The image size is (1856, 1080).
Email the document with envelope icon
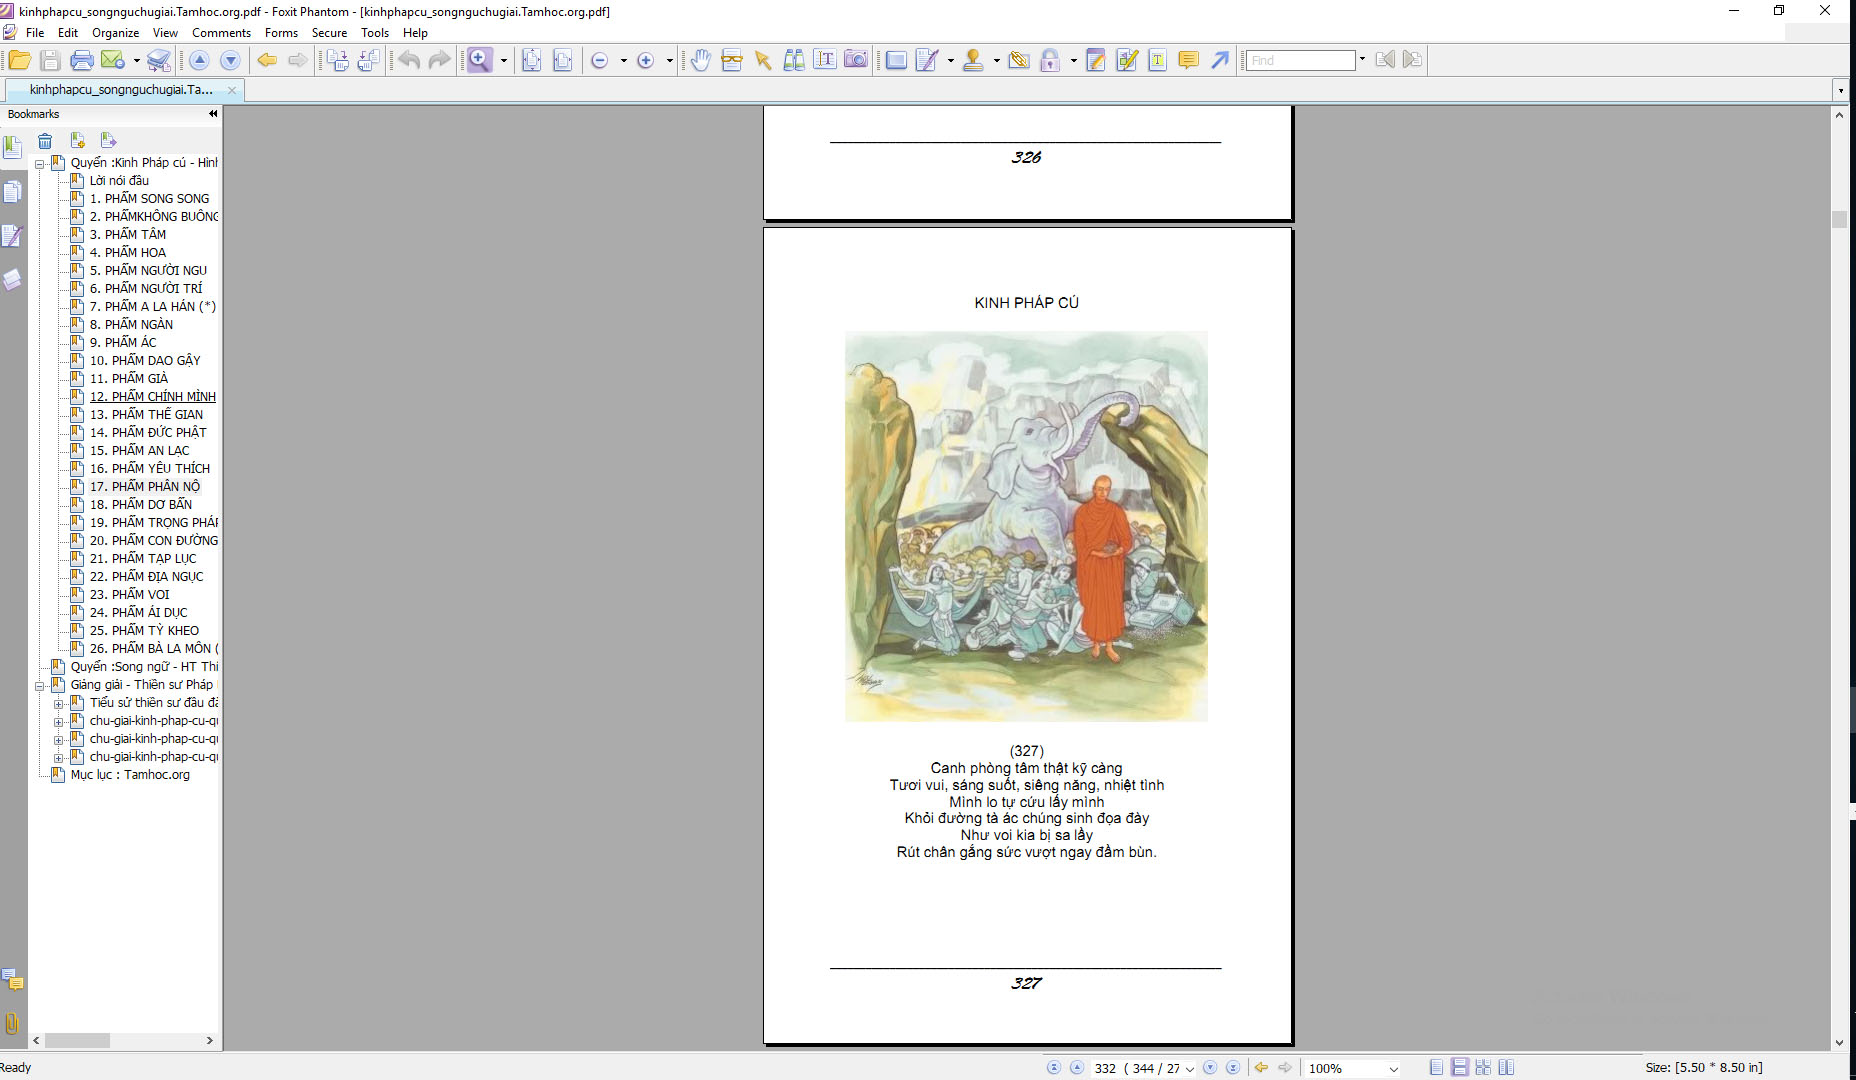tap(113, 60)
